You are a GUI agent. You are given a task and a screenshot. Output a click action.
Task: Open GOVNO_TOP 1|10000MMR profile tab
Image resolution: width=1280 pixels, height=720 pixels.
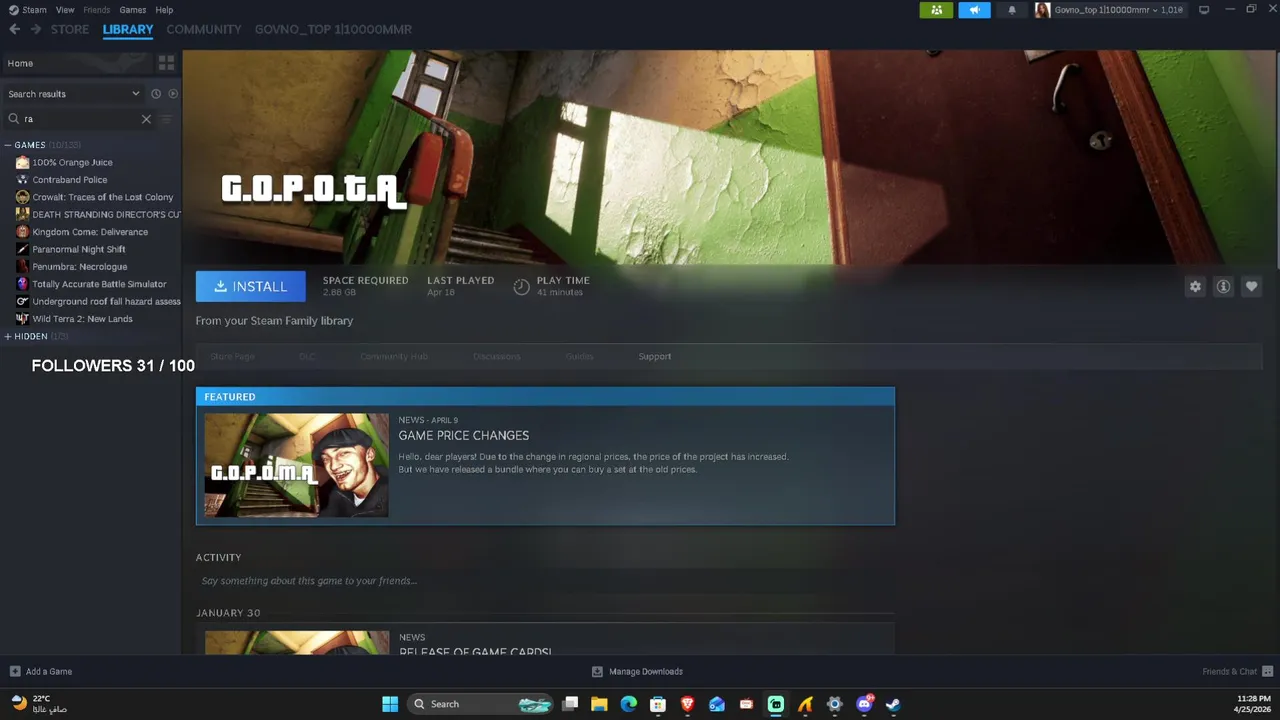click(333, 29)
